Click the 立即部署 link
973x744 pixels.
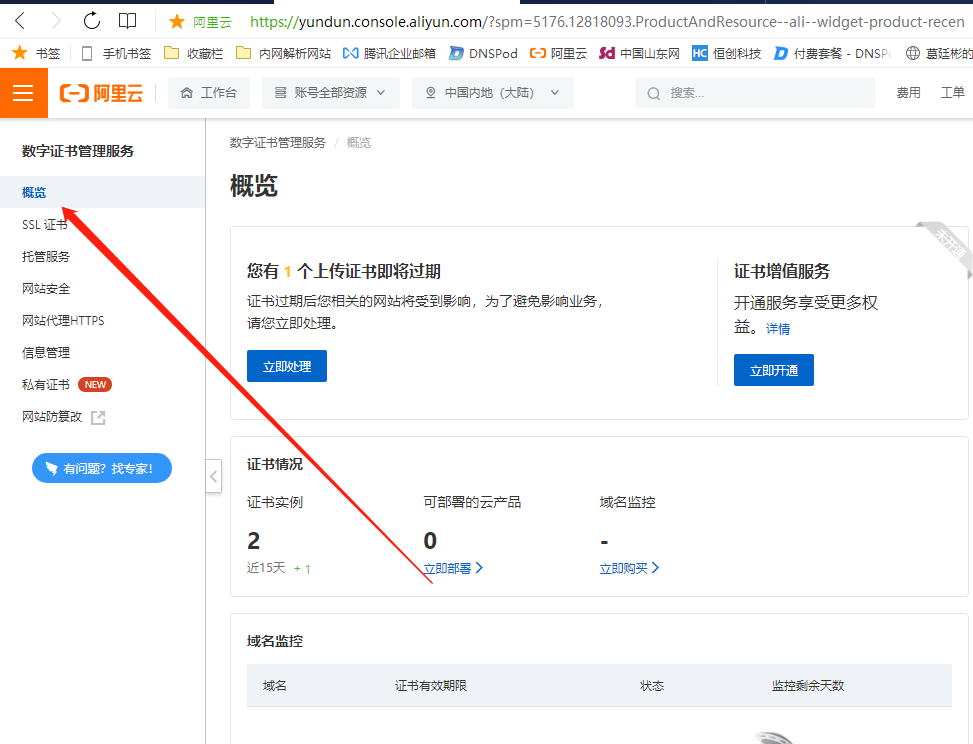coord(452,568)
